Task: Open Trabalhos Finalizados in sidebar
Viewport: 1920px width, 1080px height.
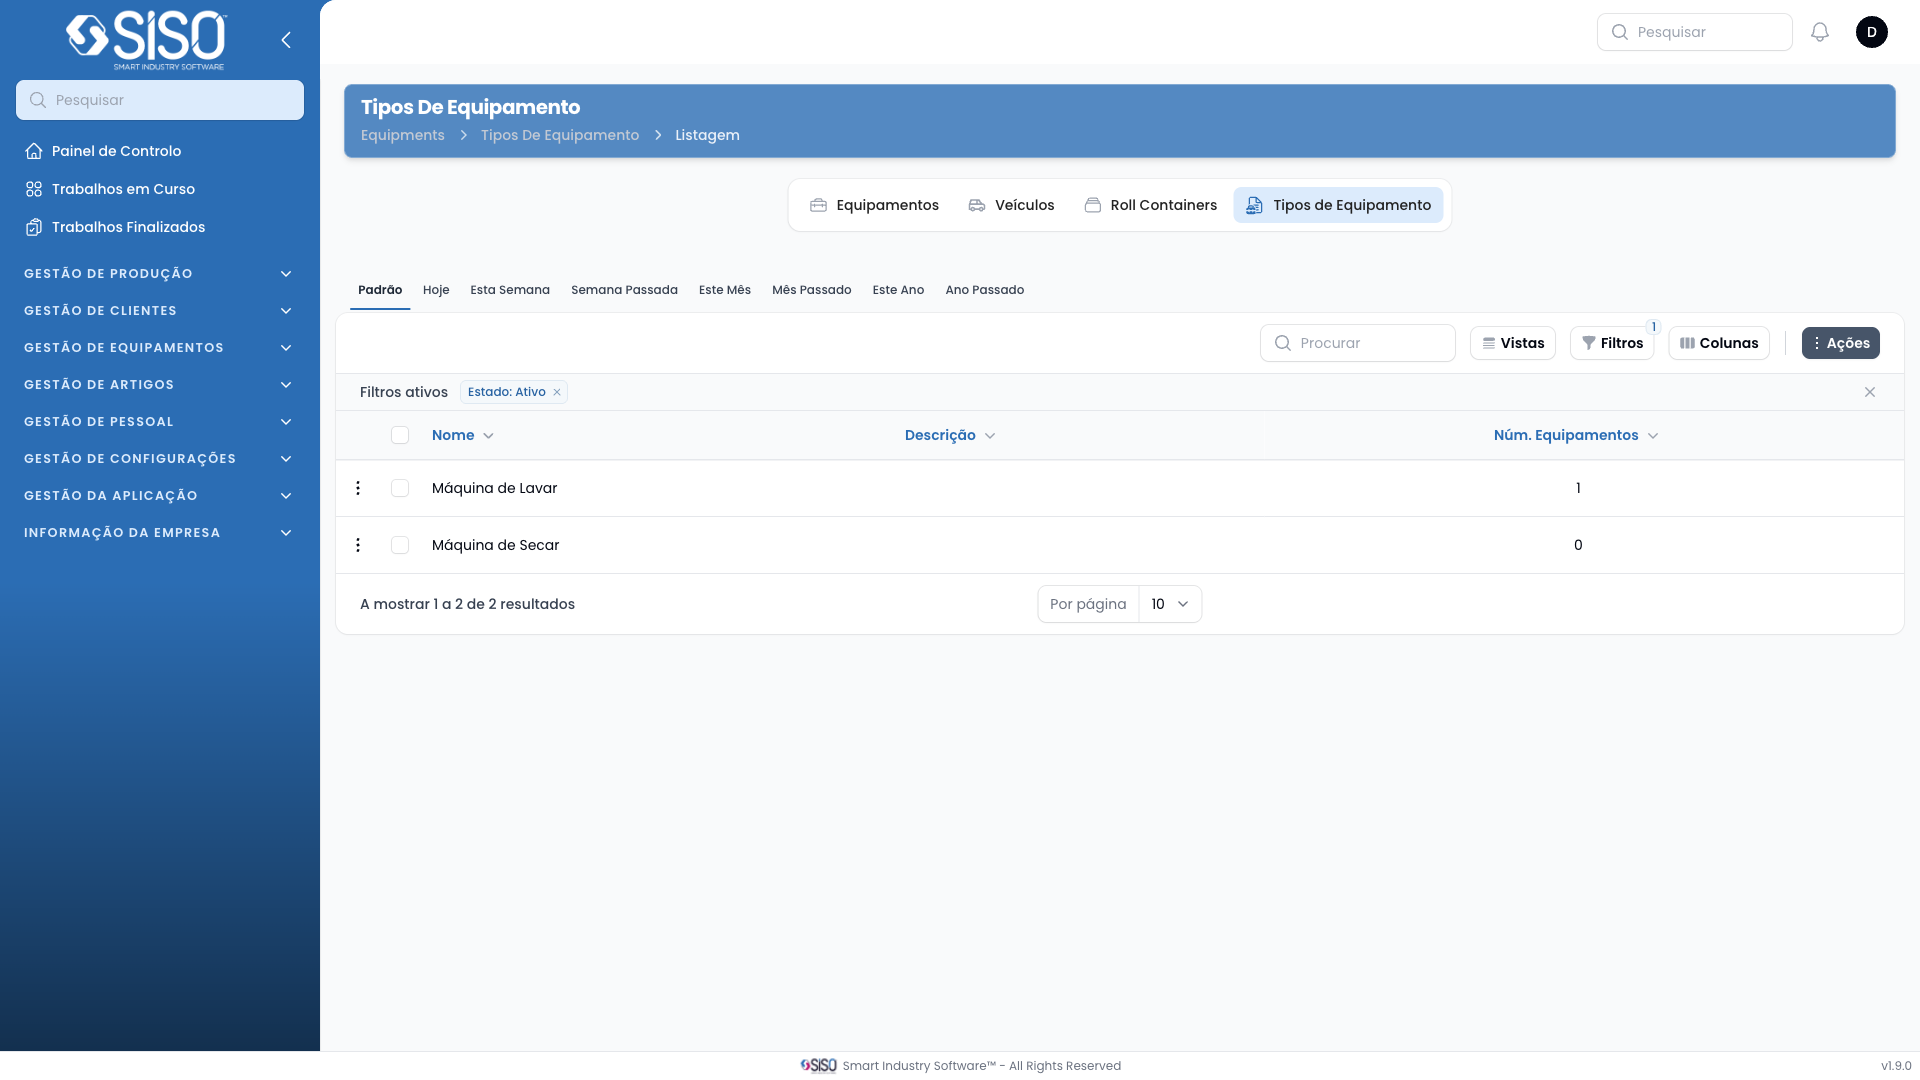Action: (x=128, y=227)
